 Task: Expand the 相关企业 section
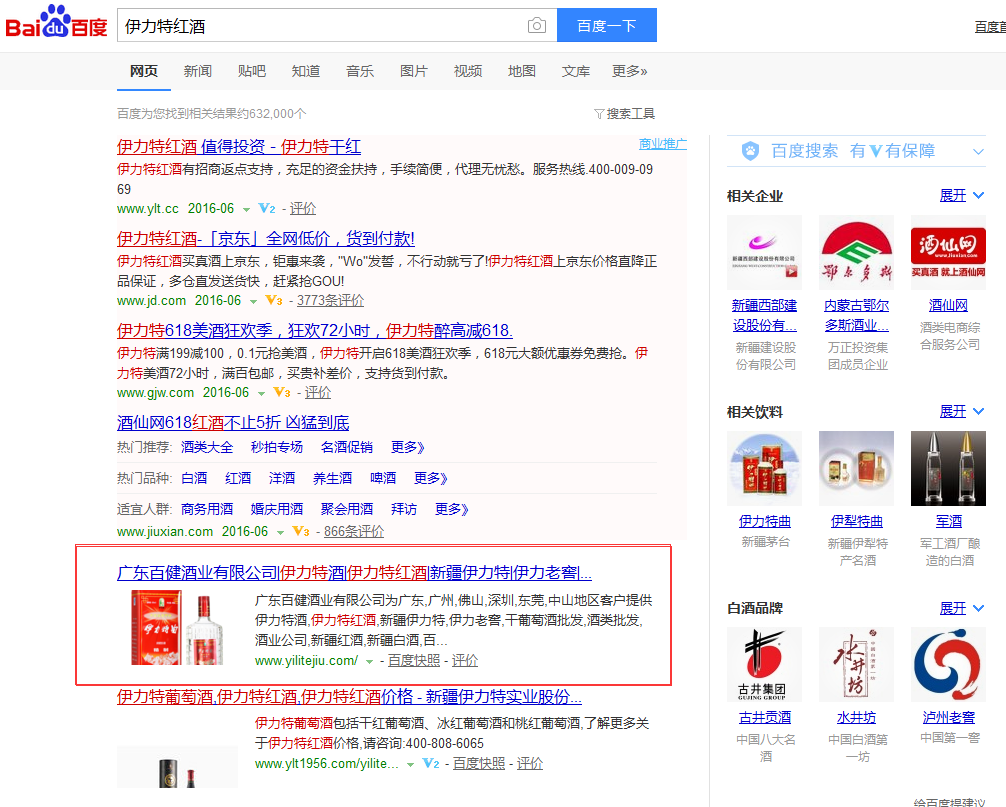tap(961, 196)
